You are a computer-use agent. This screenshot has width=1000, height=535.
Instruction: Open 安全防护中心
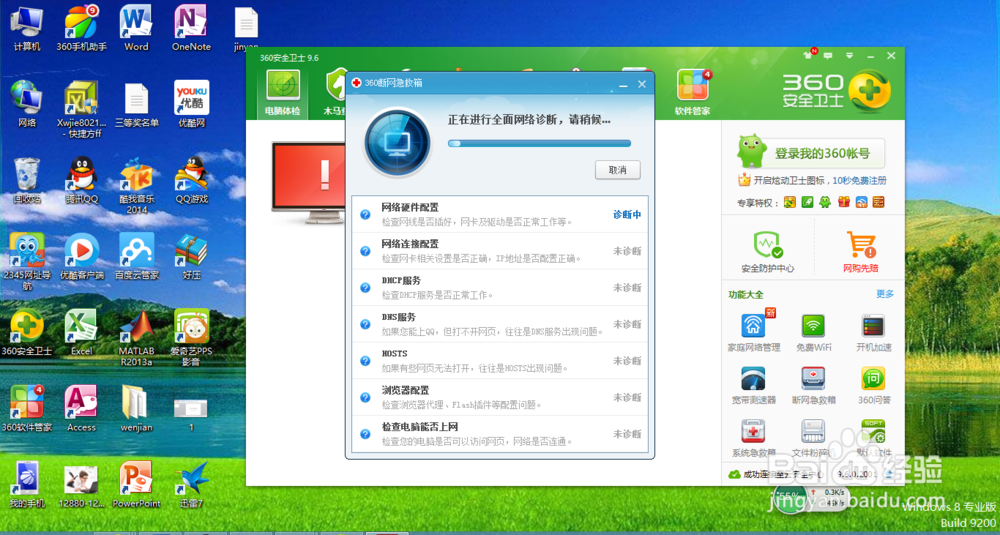(x=768, y=251)
